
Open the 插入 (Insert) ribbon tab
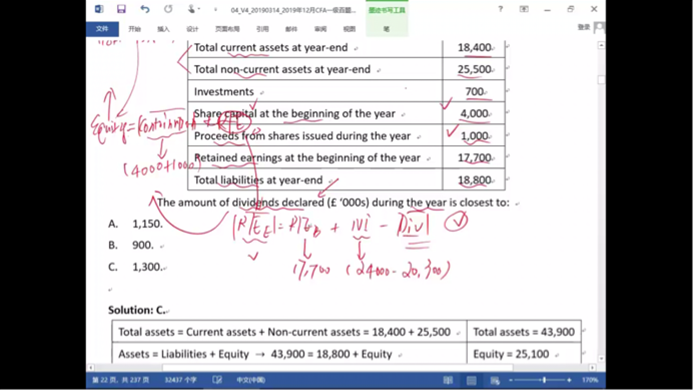(x=163, y=29)
